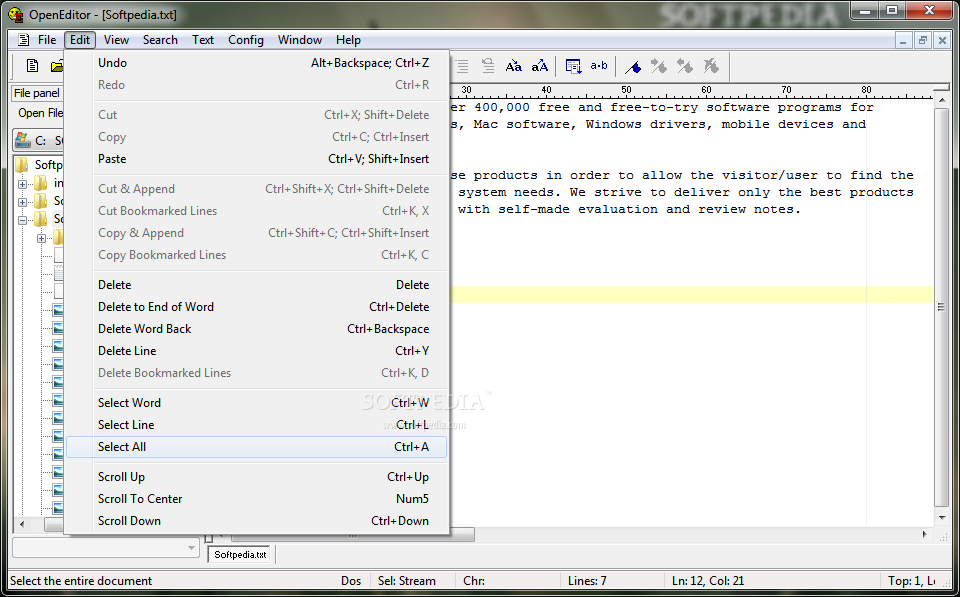
Task: Choose Undo from the Edit menu
Action: 257,63
